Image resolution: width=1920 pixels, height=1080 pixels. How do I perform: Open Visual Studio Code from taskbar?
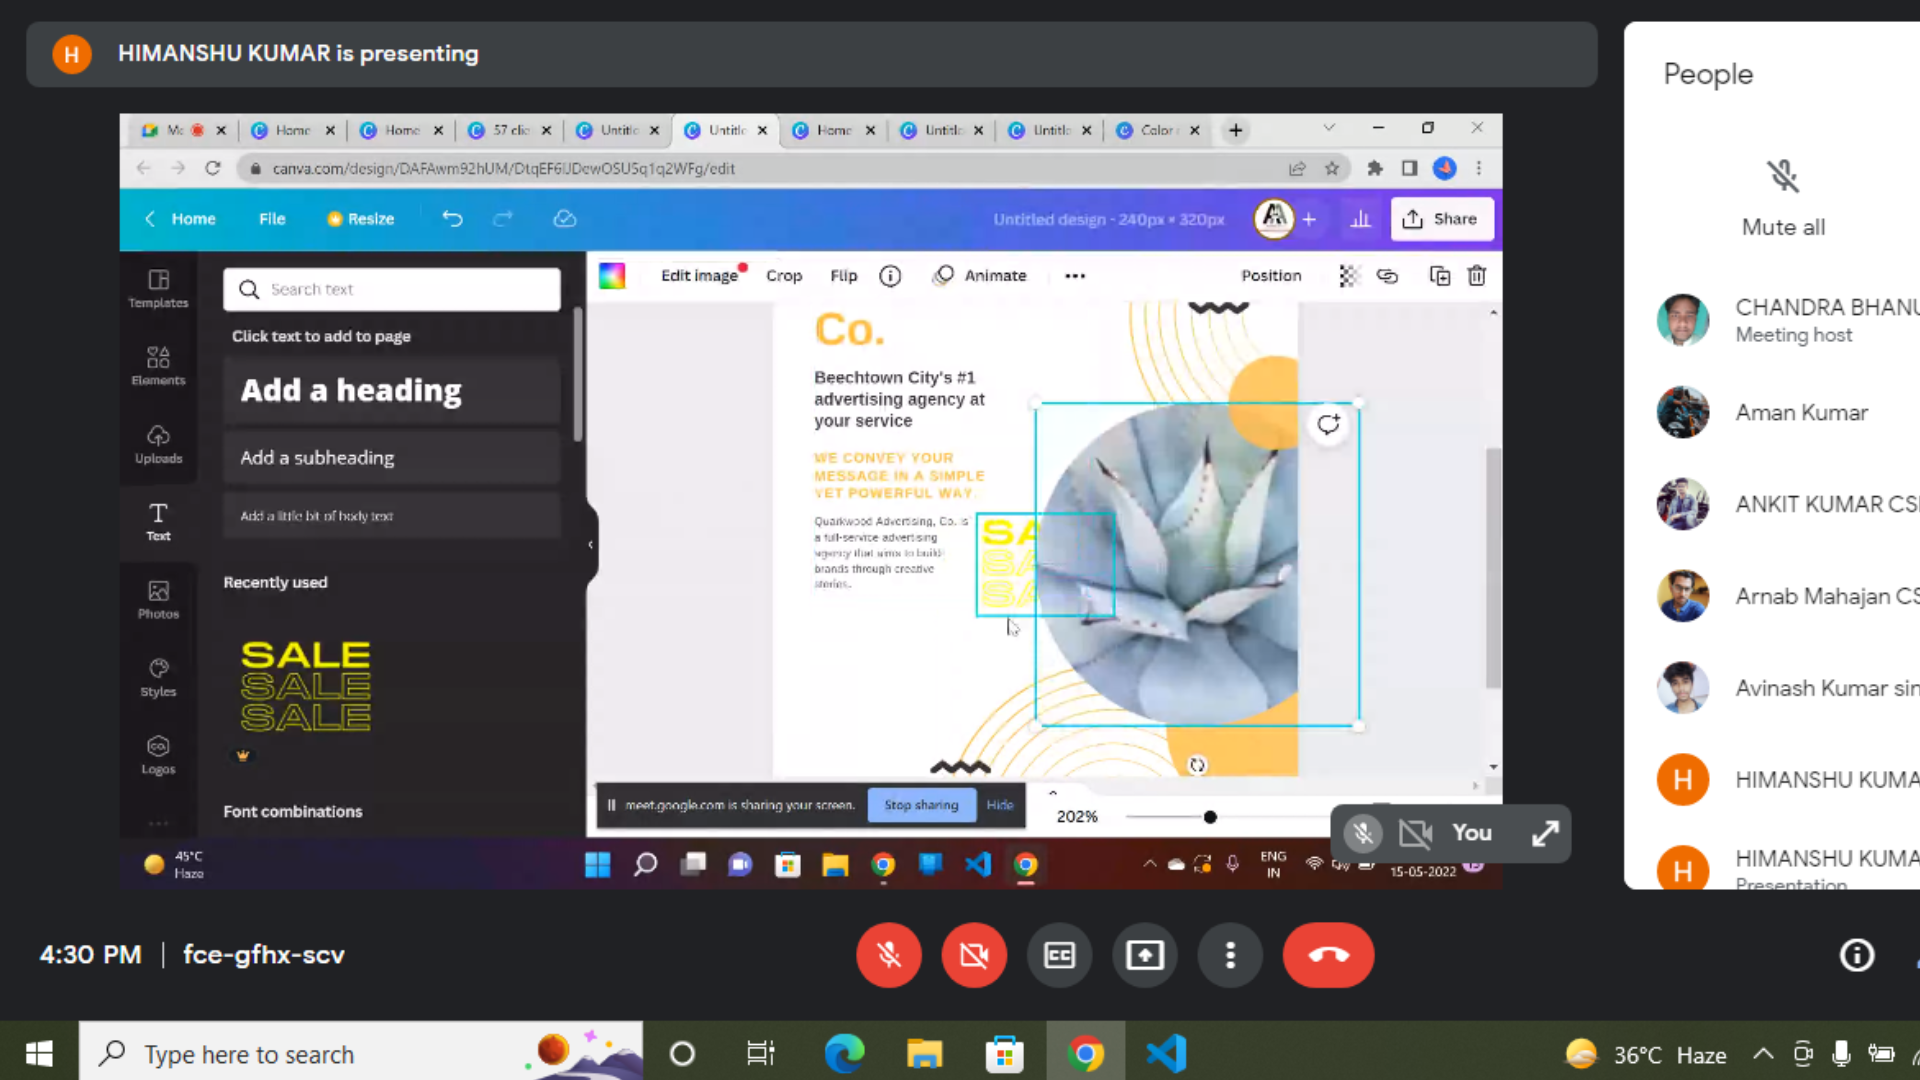pos(1166,1054)
